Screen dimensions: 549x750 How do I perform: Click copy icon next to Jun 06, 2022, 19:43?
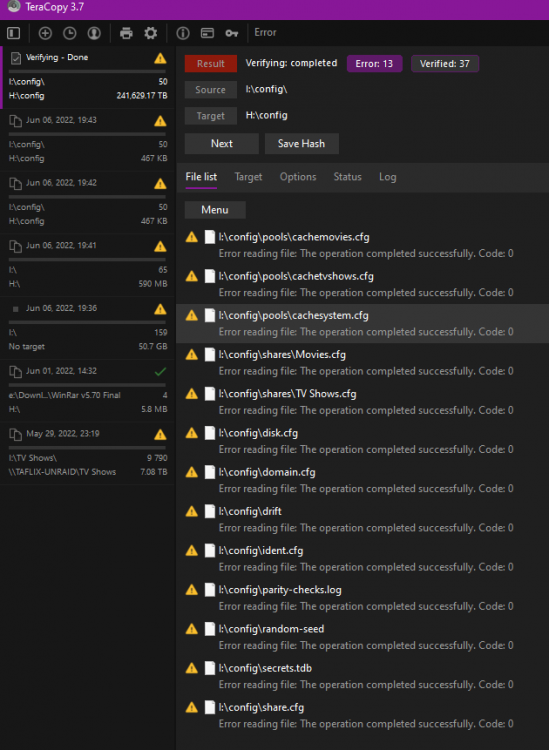16,121
